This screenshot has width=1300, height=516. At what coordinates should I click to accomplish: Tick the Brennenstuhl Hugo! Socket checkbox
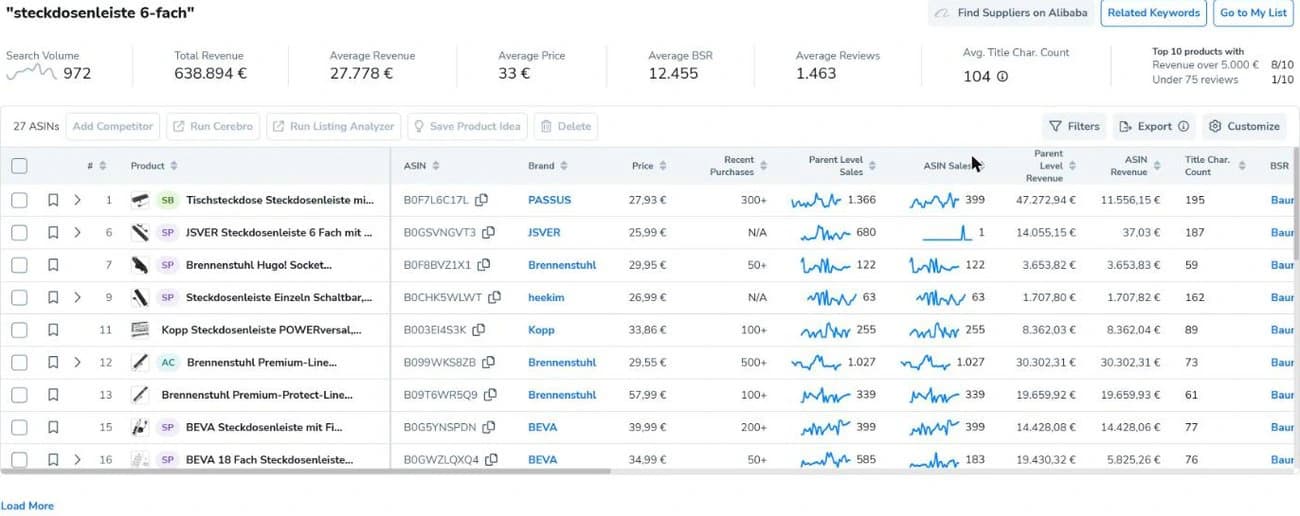click(x=20, y=265)
